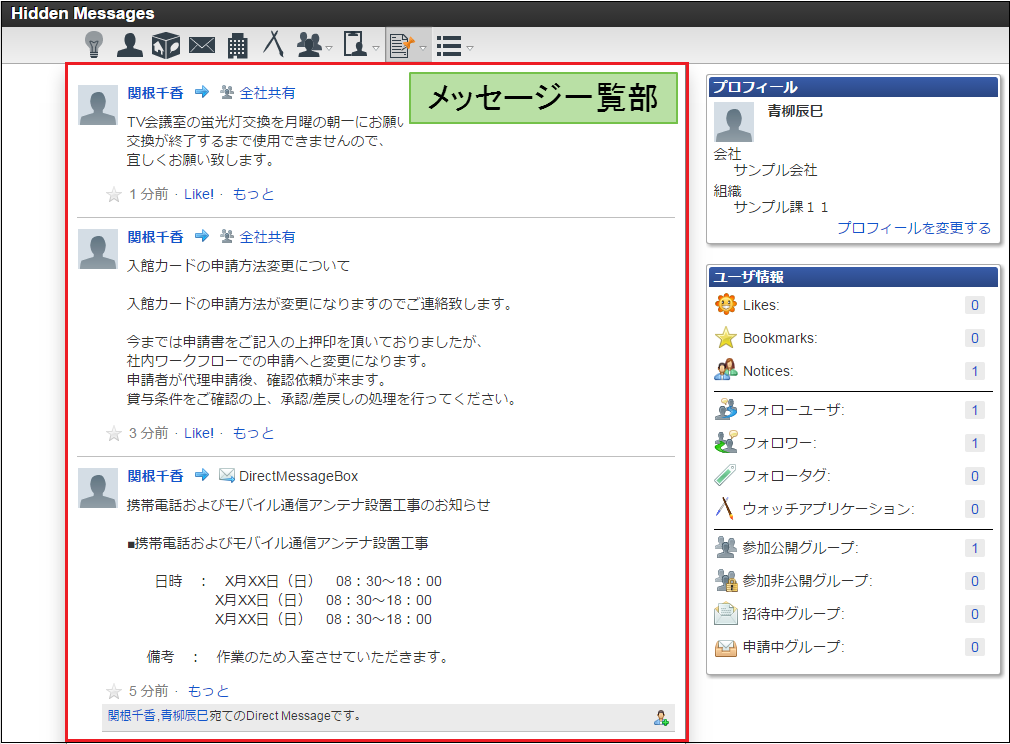The height and width of the screenshot is (744, 1010).
Task: Open the envelope mail icon in the toolbar
Action: (x=202, y=45)
